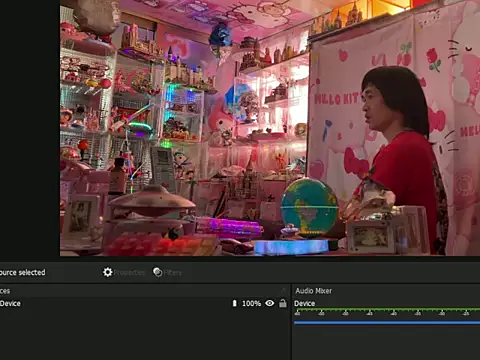The height and width of the screenshot is (360, 480).
Task: Adjust the Device volume slider in Audio Mixer
Action: (x=387, y=322)
